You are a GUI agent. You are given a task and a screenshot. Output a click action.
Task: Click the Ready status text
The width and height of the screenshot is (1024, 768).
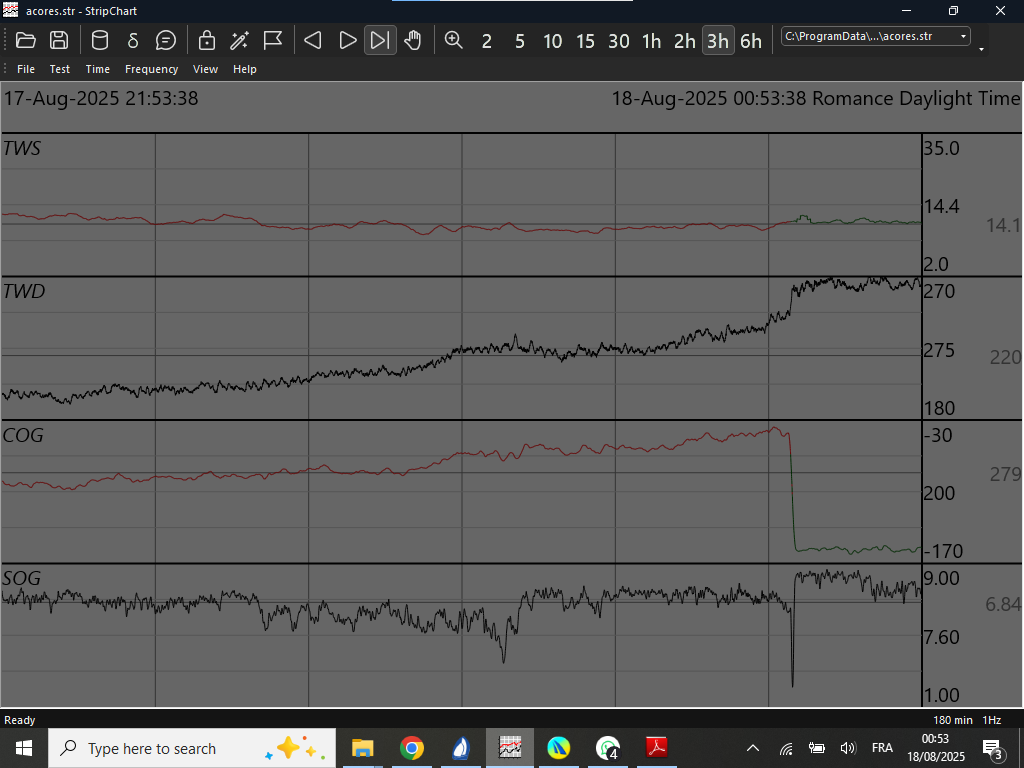20,720
